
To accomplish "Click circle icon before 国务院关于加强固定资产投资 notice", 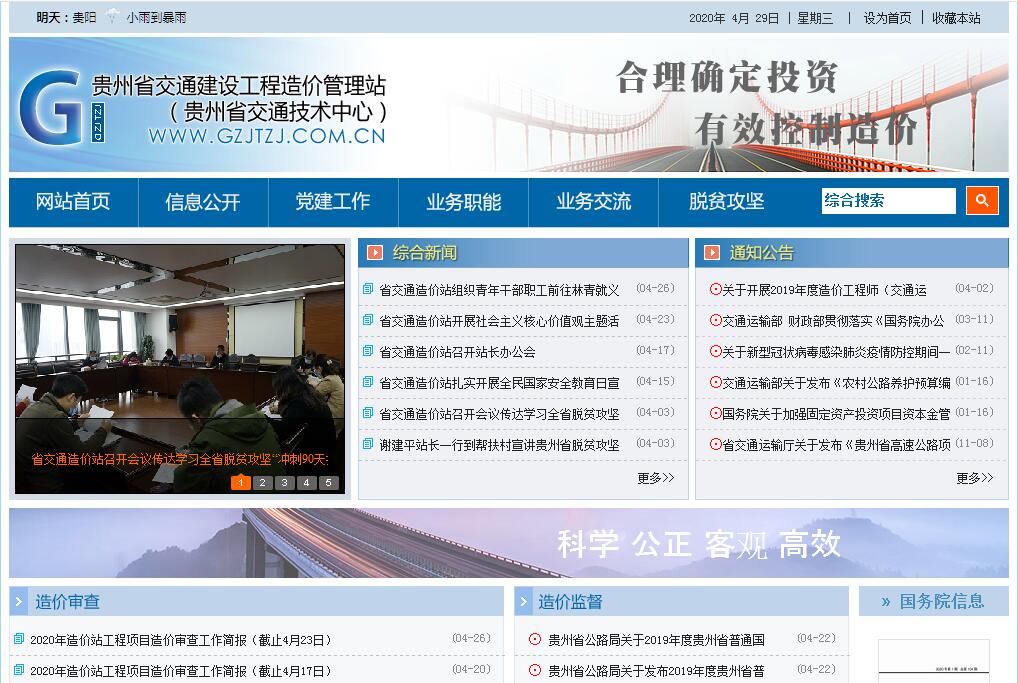I will pyautogui.click(x=715, y=413).
